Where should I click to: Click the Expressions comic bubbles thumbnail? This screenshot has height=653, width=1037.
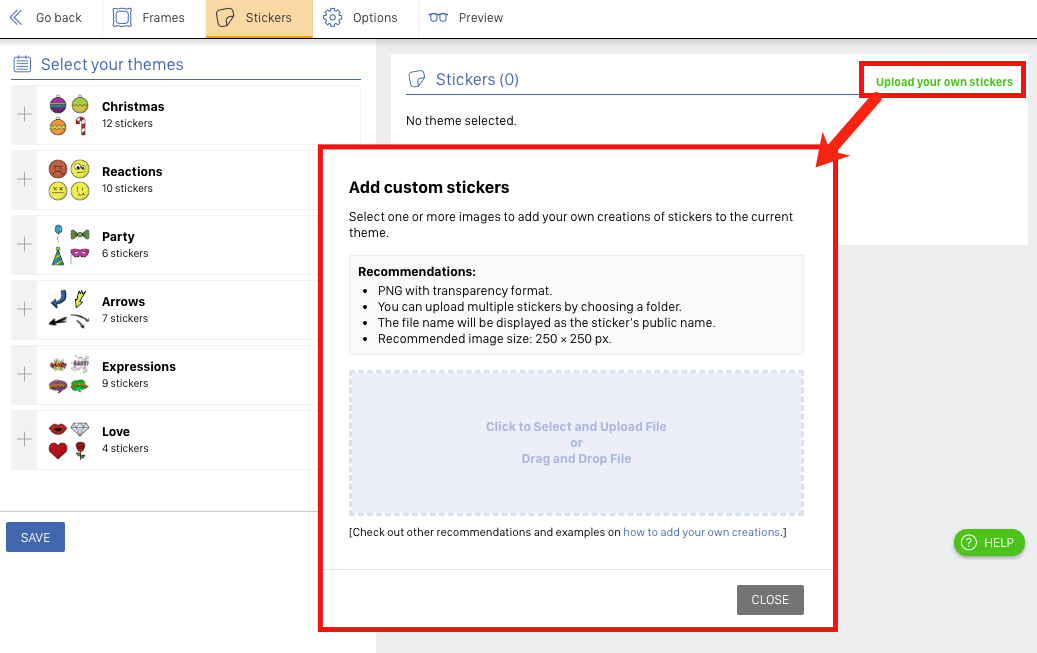(x=69, y=374)
